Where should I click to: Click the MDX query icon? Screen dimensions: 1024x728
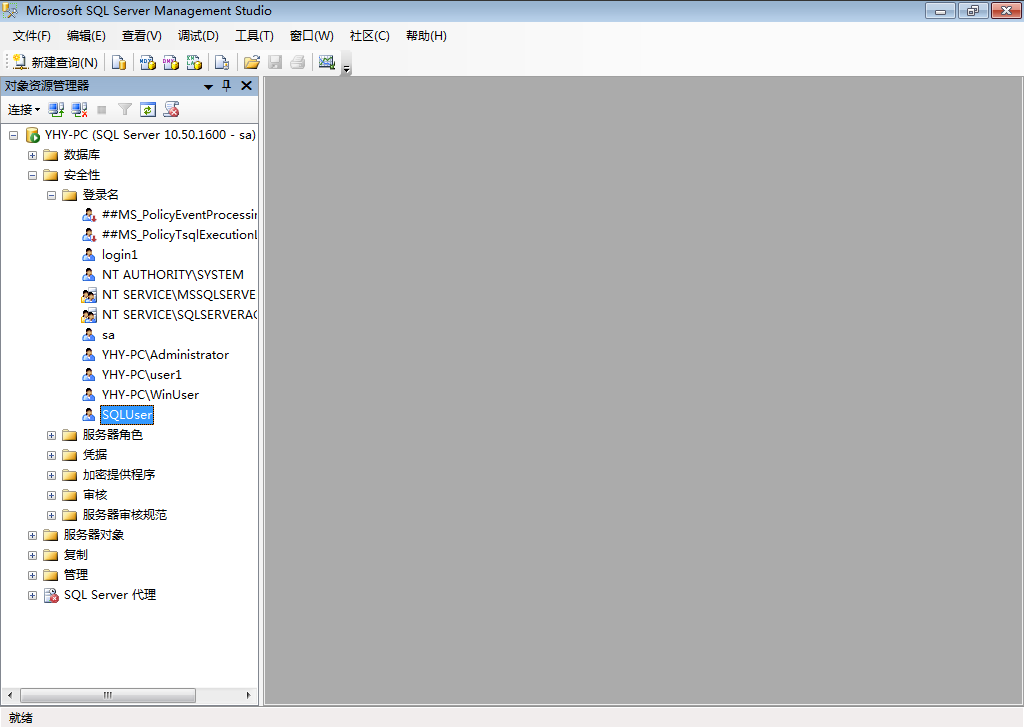(148, 62)
